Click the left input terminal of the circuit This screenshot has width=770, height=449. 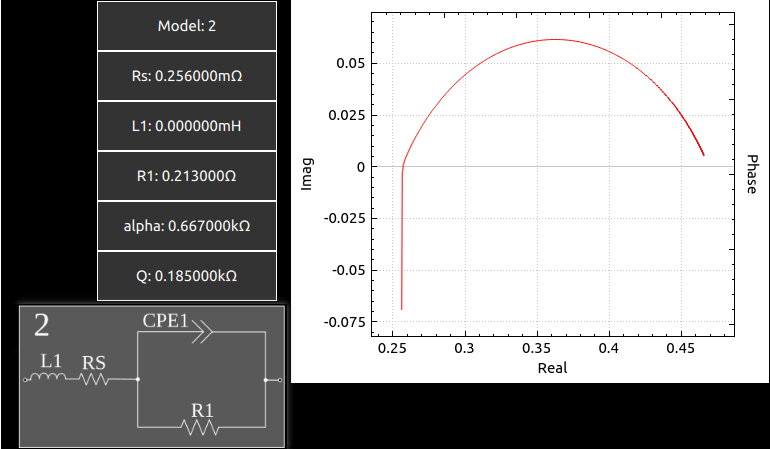click(25, 380)
